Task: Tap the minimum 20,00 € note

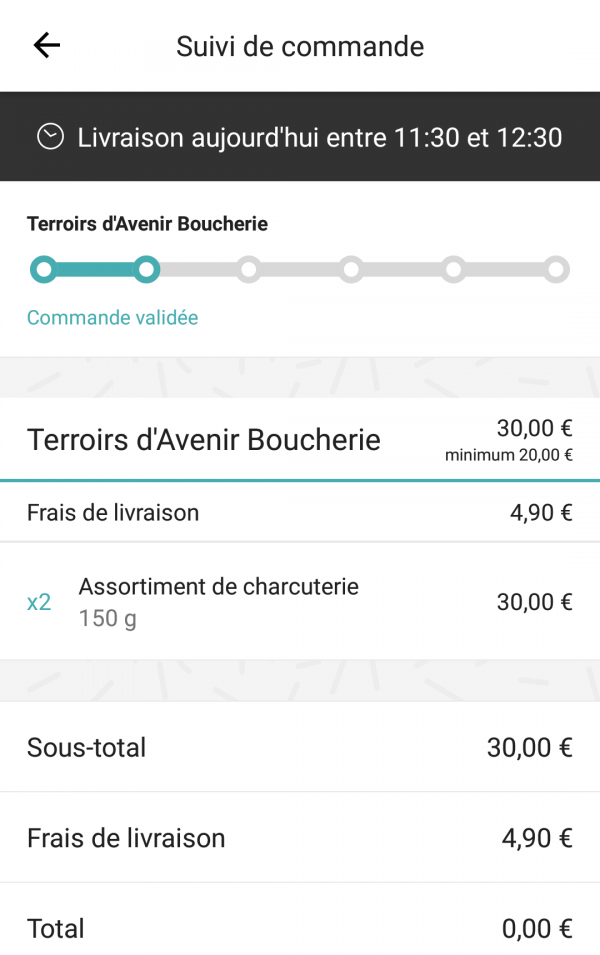Action: [x=509, y=455]
